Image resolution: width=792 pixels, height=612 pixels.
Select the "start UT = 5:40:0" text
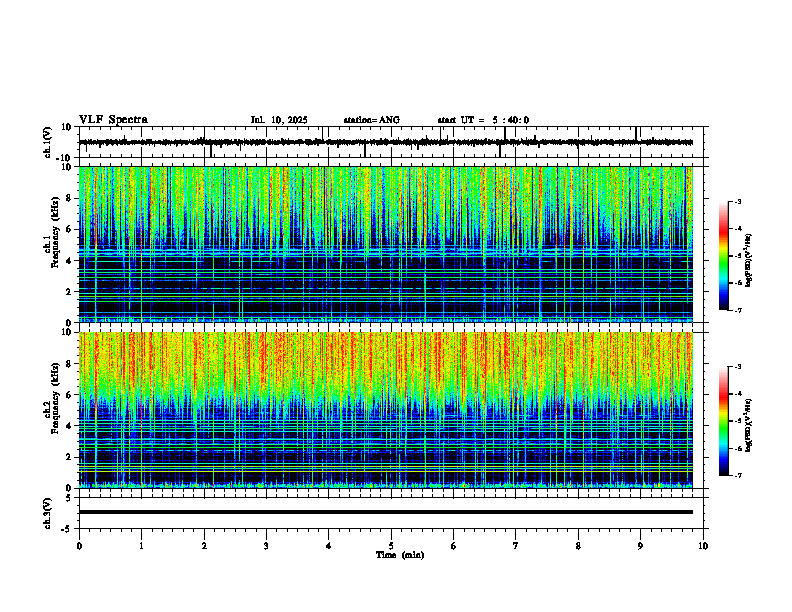(483, 120)
